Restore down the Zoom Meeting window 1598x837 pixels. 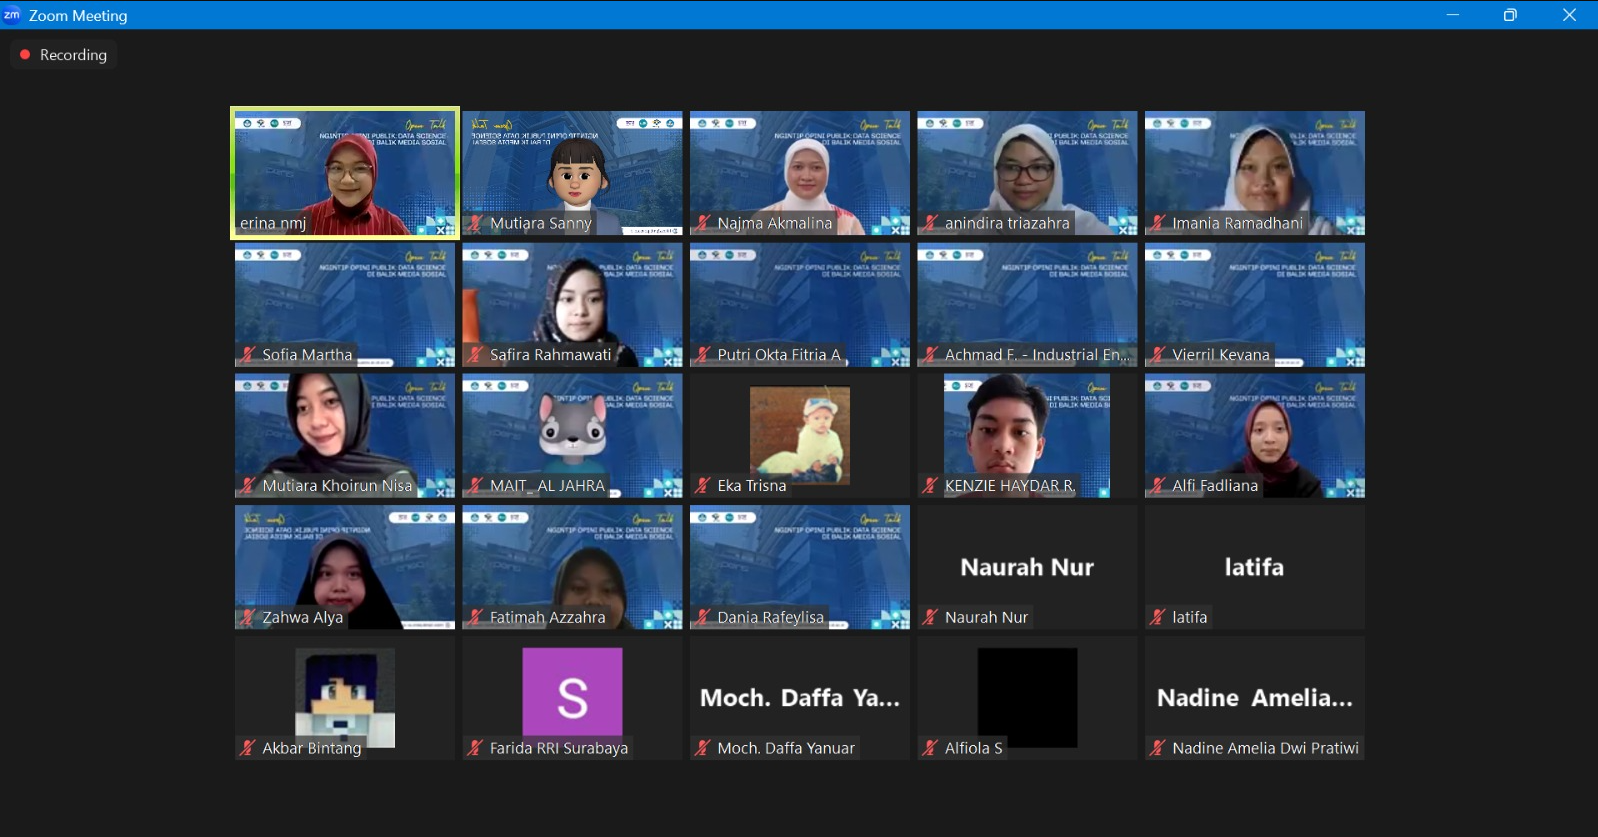click(1510, 15)
